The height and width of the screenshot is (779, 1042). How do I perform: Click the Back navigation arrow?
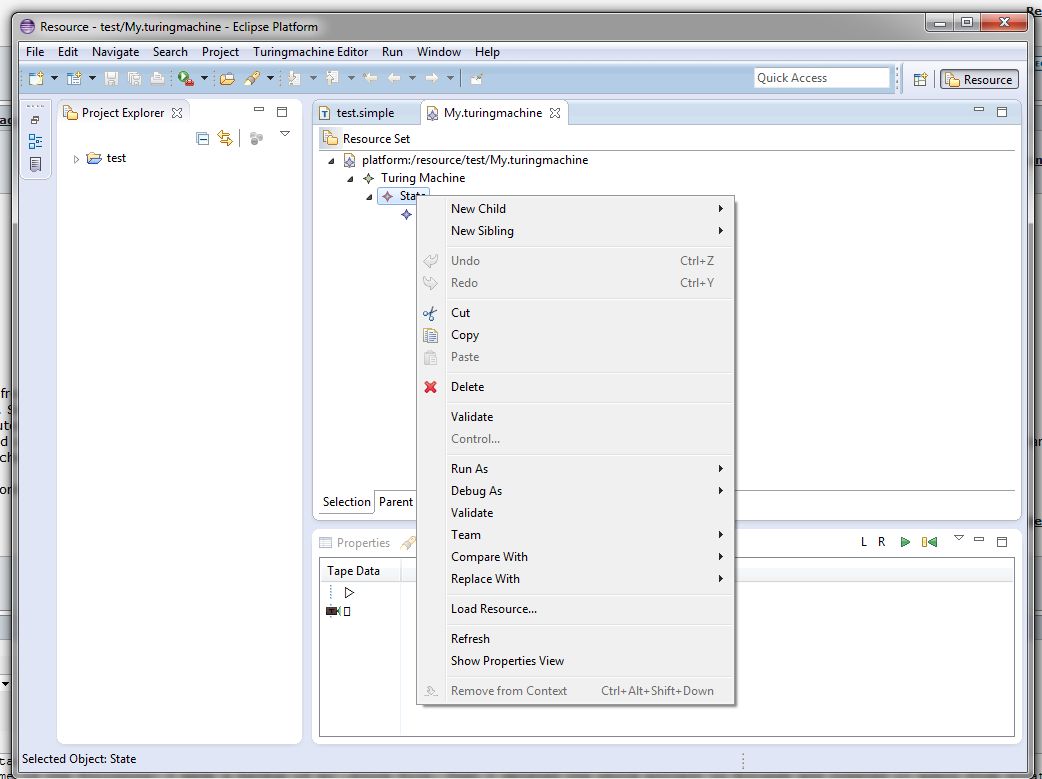coord(394,78)
